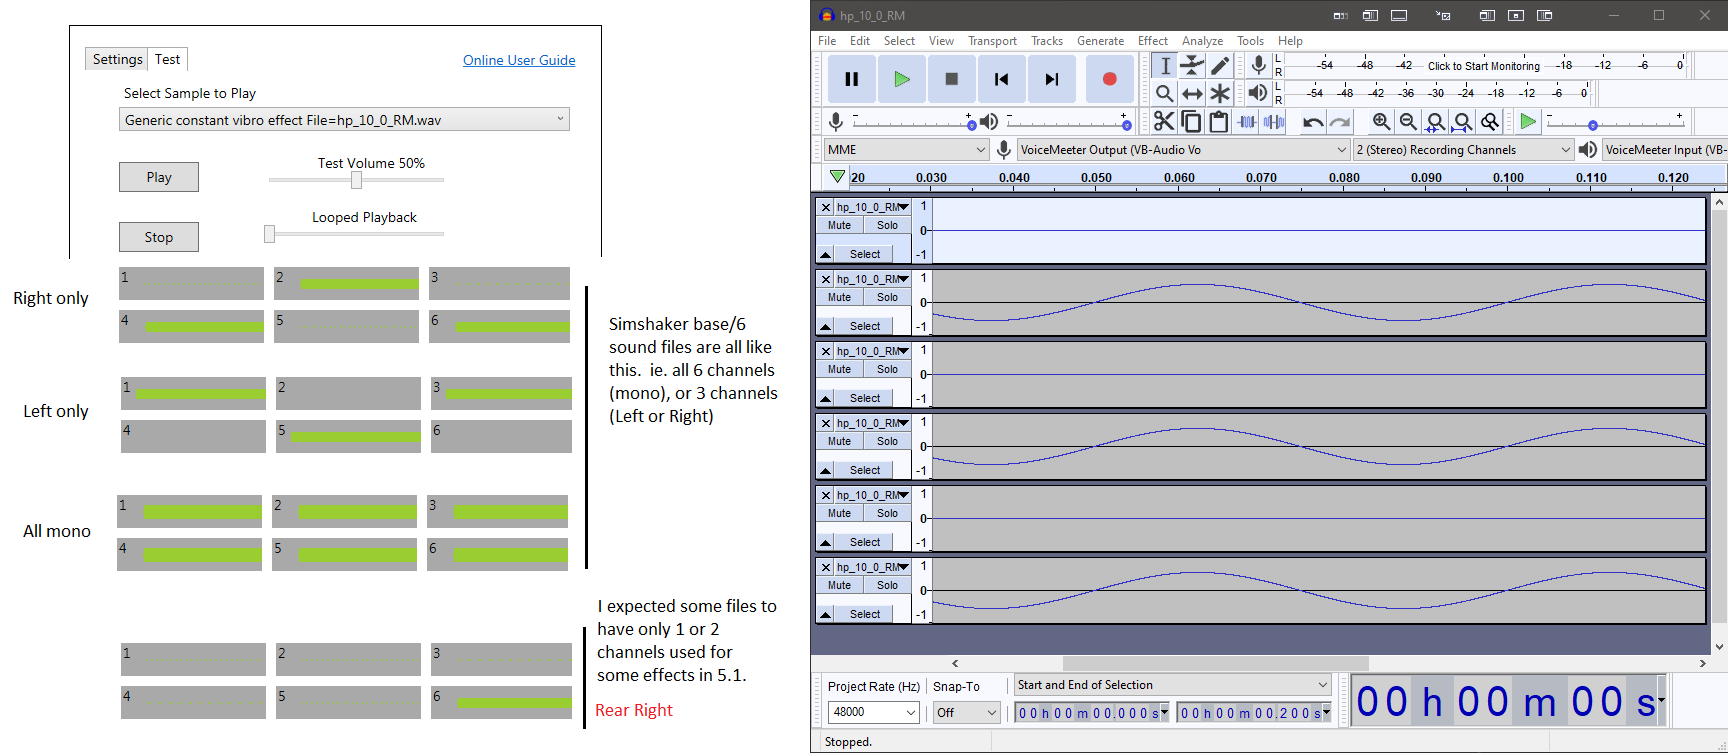Viewport: 1728px width, 753px height.
Task: Open the Project Rate 48000 dropdown
Action: click(x=873, y=712)
